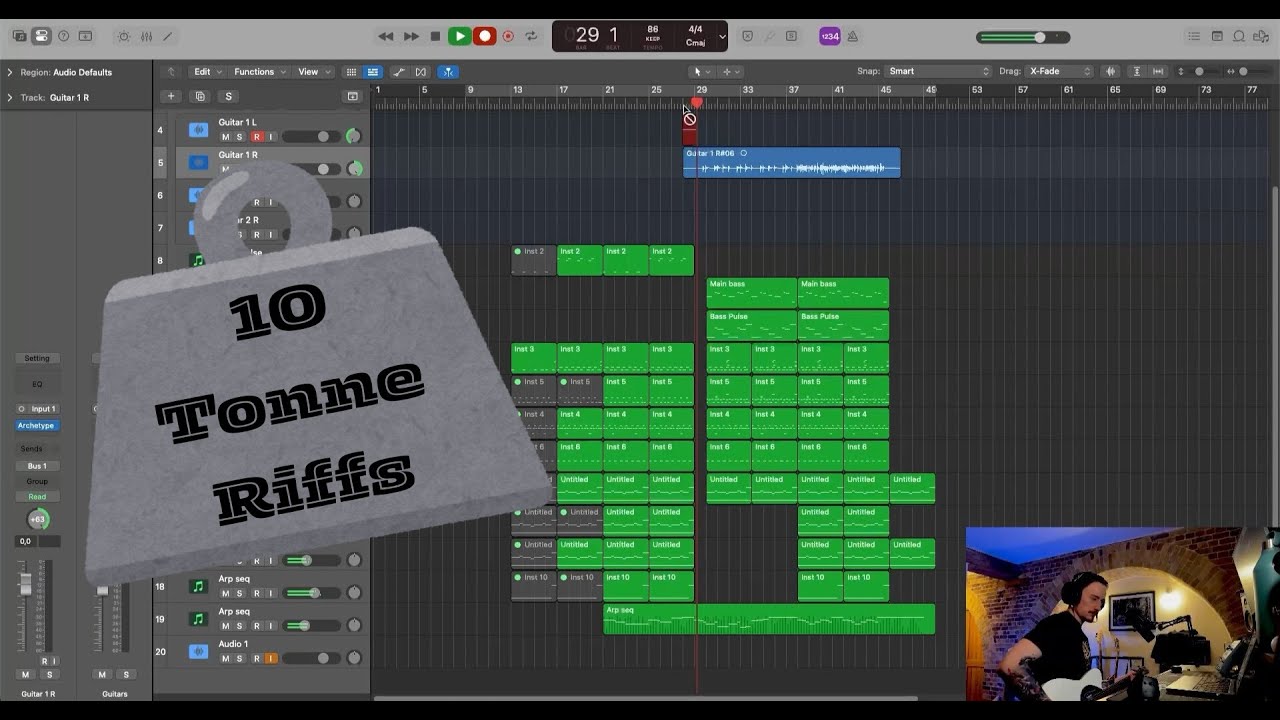Change the Read automation mode
This screenshot has height=720, width=1280.
pyautogui.click(x=37, y=496)
